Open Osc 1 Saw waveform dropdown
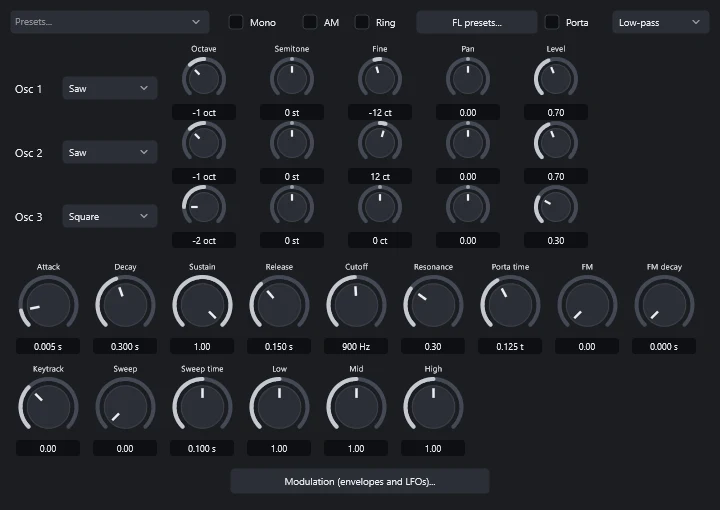Viewport: 720px width, 510px height. tap(110, 88)
